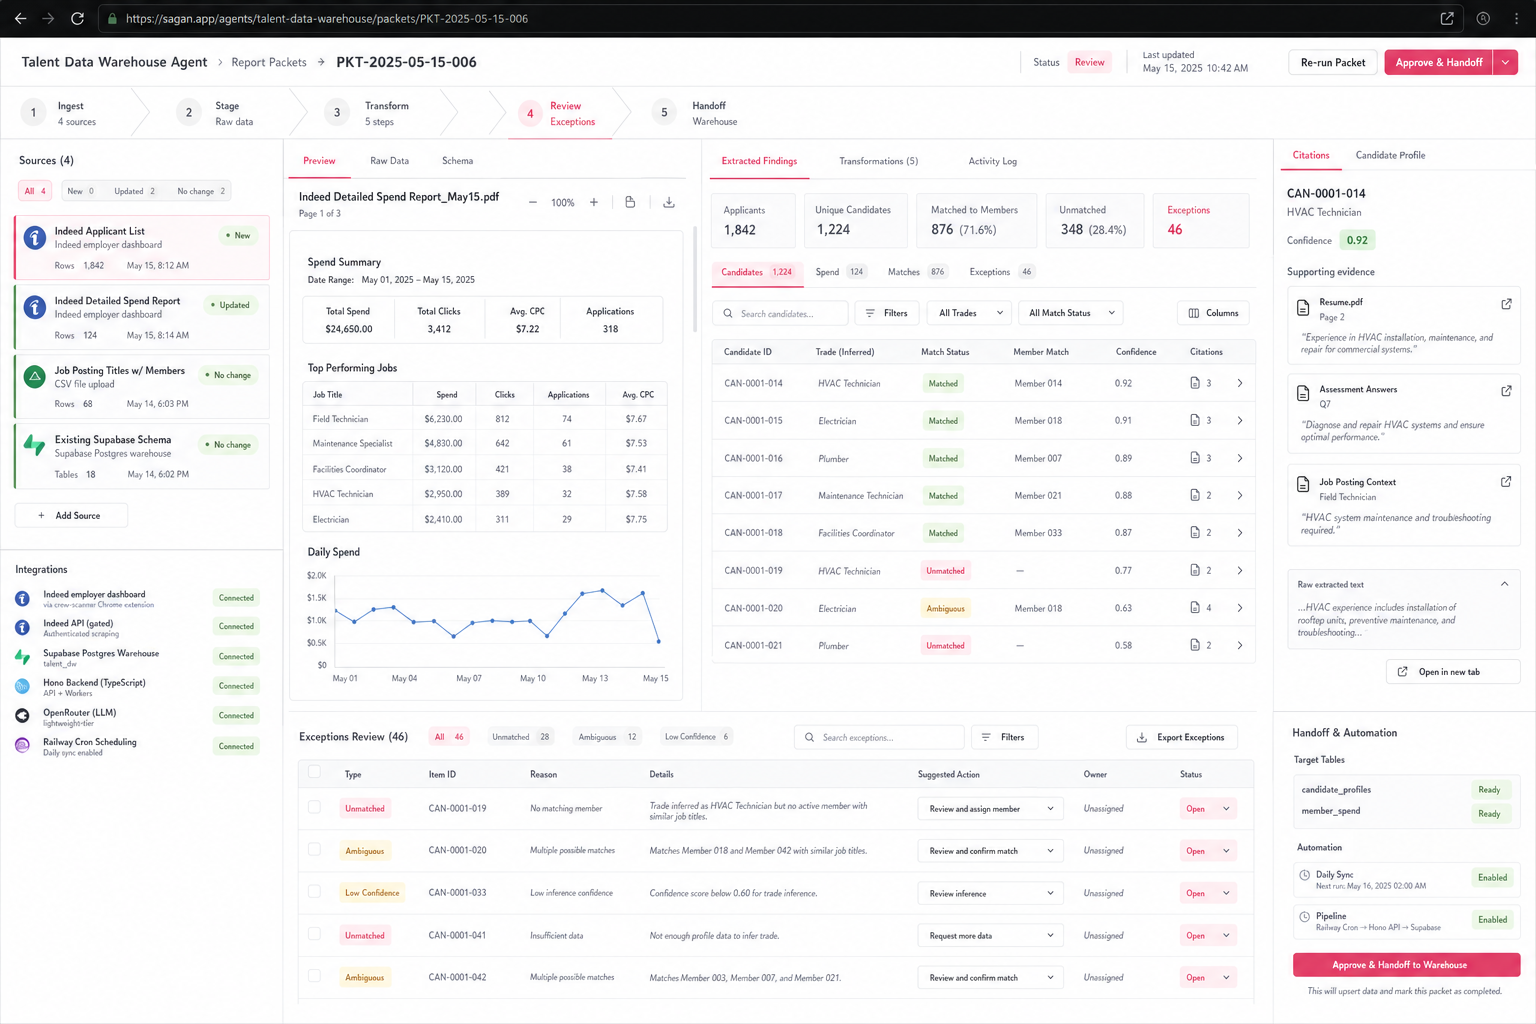
Task: Zoom in PDF preview with plus icon
Action: pyautogui.click(x=594, y=202)
